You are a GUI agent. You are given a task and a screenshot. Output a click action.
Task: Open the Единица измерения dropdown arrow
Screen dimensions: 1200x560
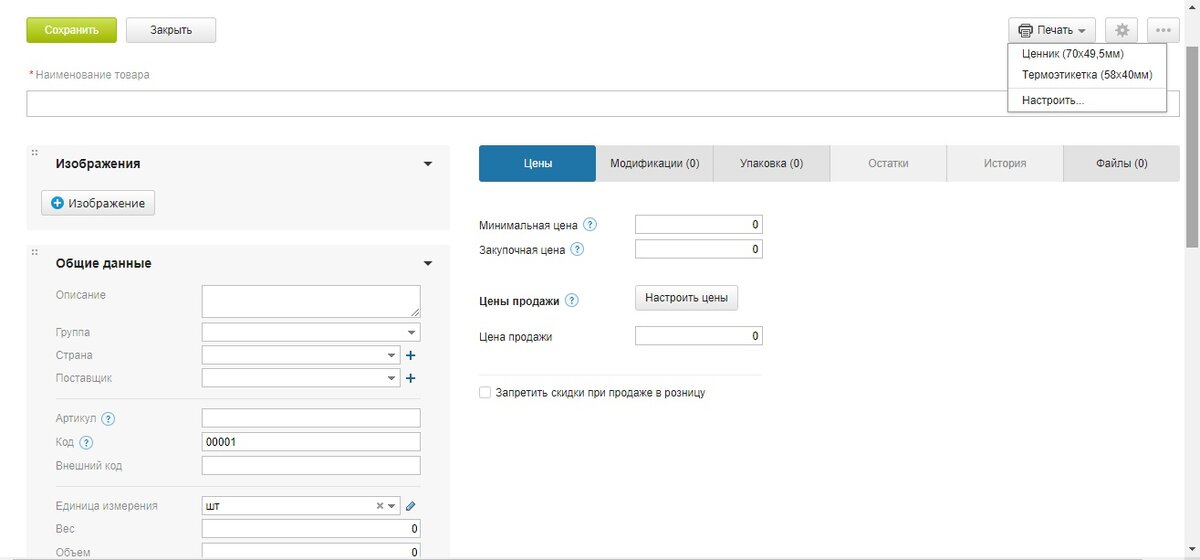point(392,506)
